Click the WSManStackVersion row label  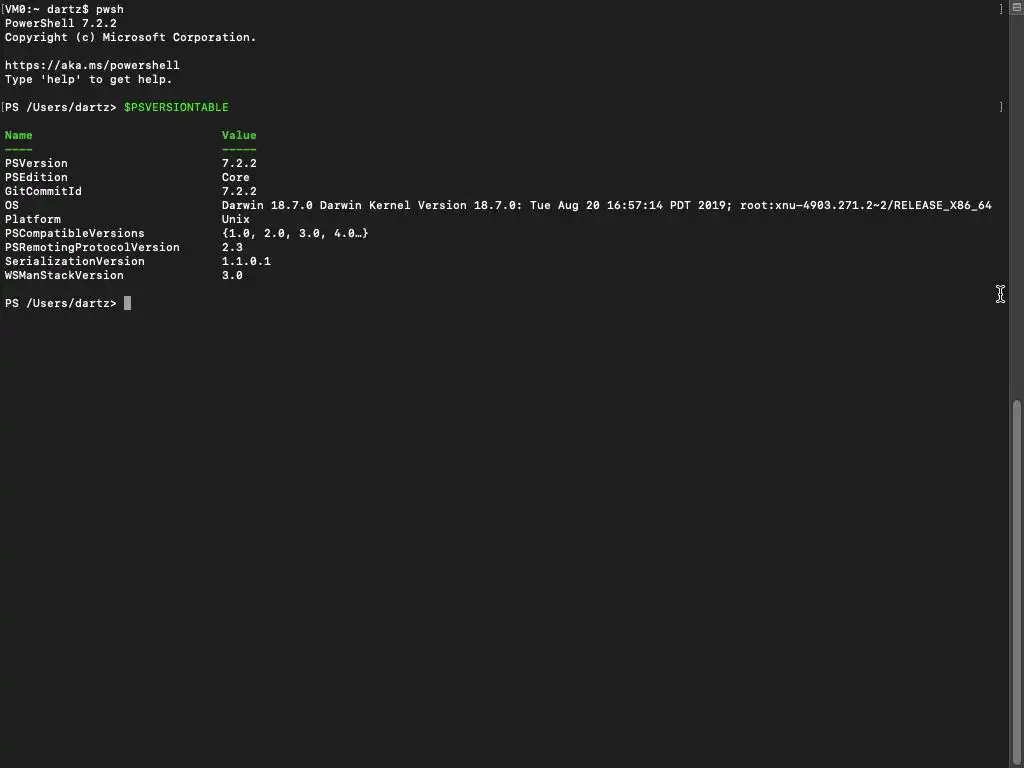pyautogui.click(x=64, y=275)
